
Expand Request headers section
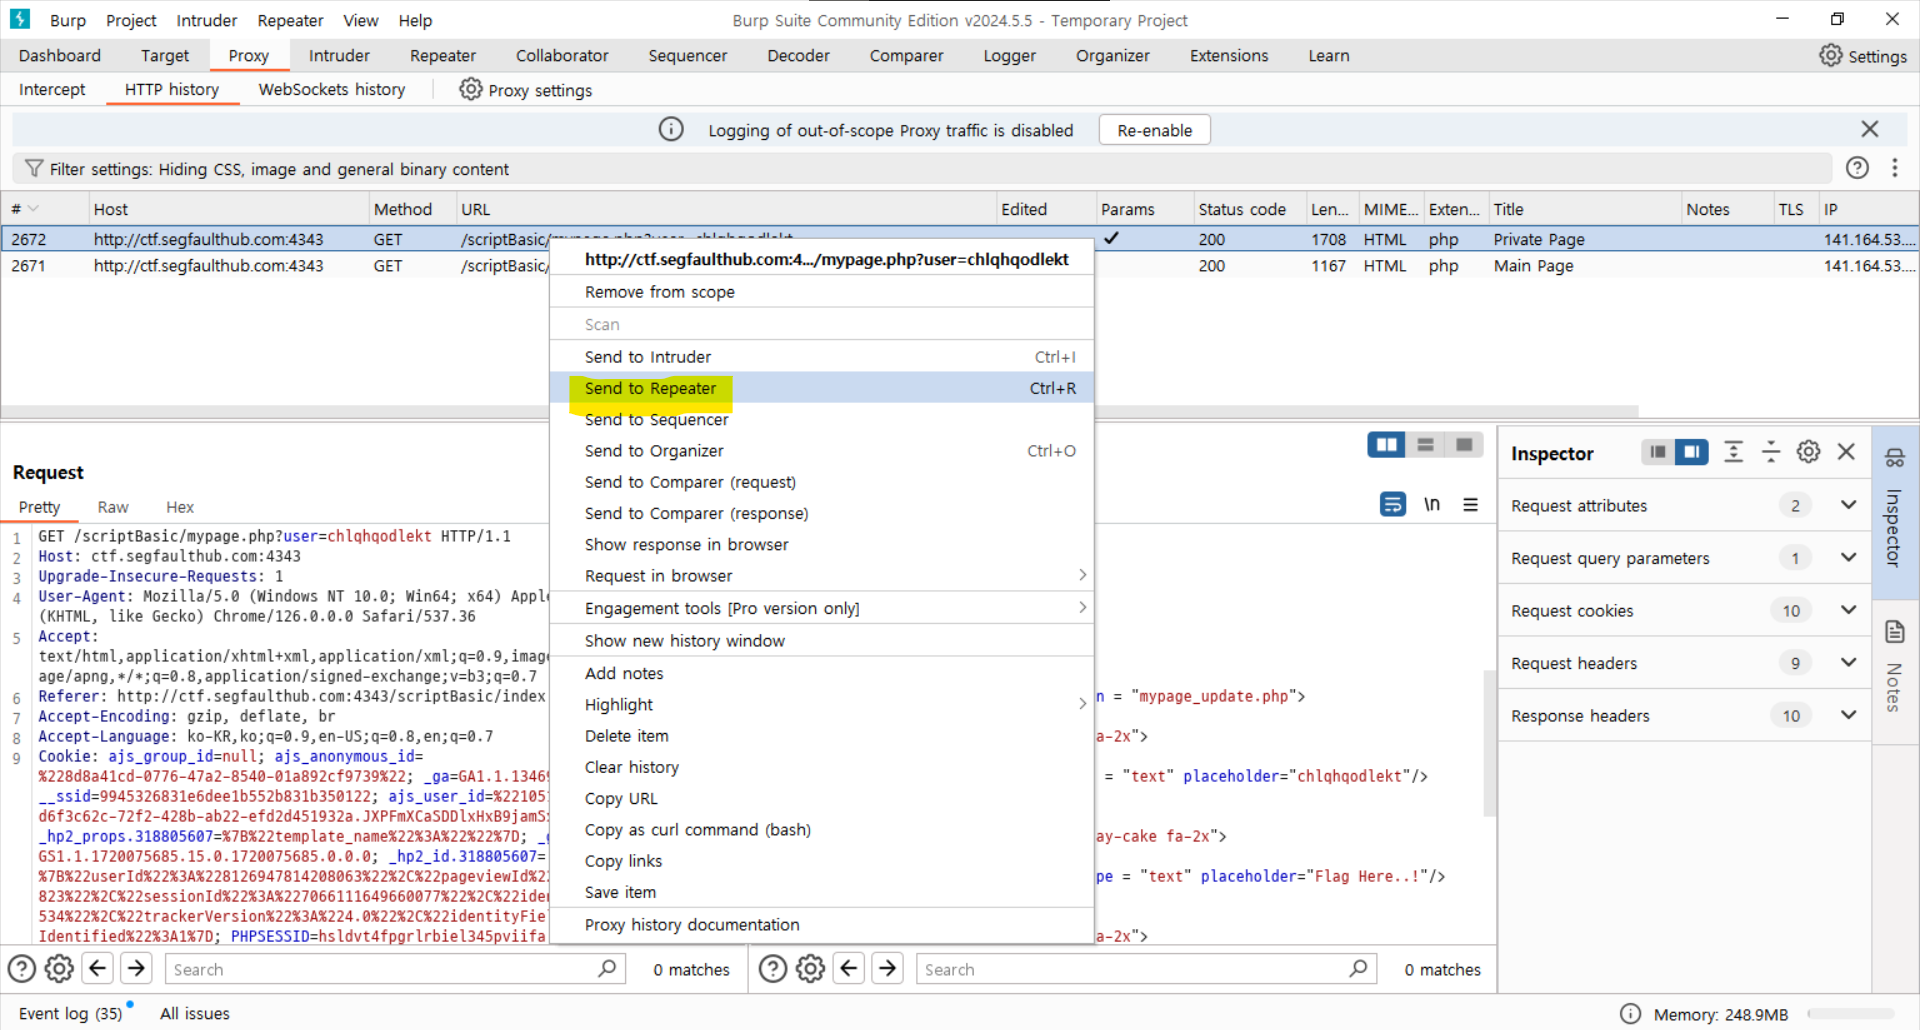coord(1848,662)
